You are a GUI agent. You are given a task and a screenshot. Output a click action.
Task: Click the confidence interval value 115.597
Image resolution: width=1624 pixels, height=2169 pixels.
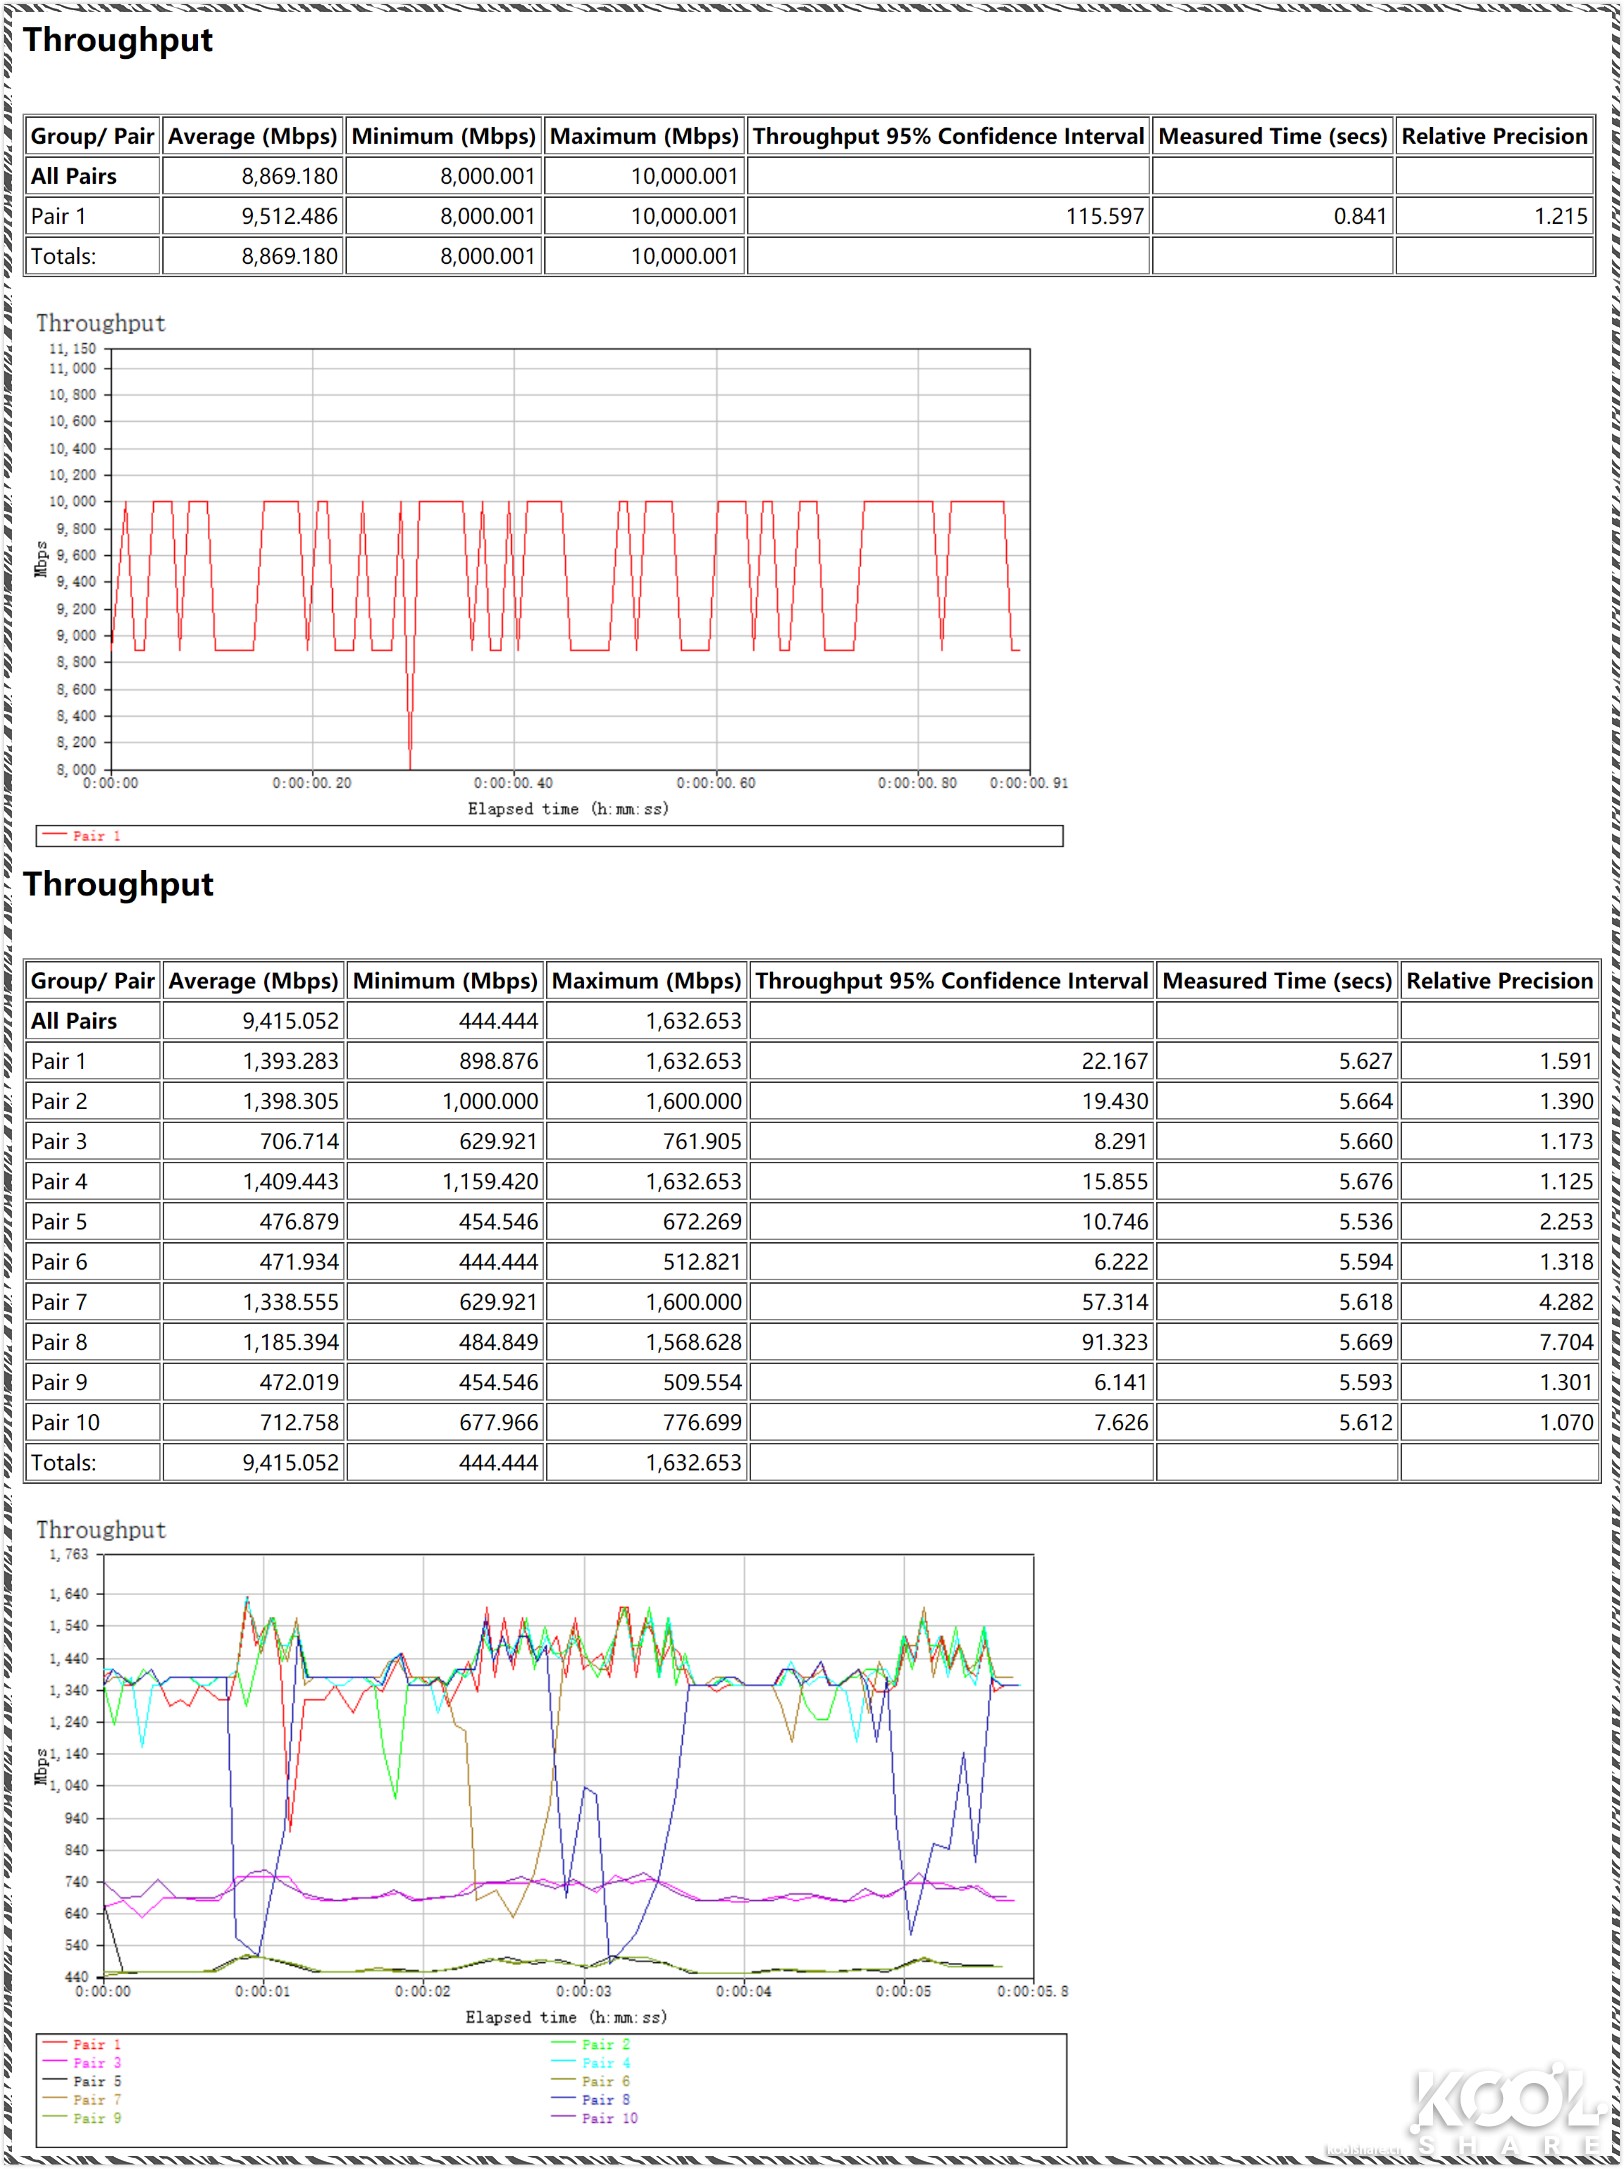coord(1104,216)
